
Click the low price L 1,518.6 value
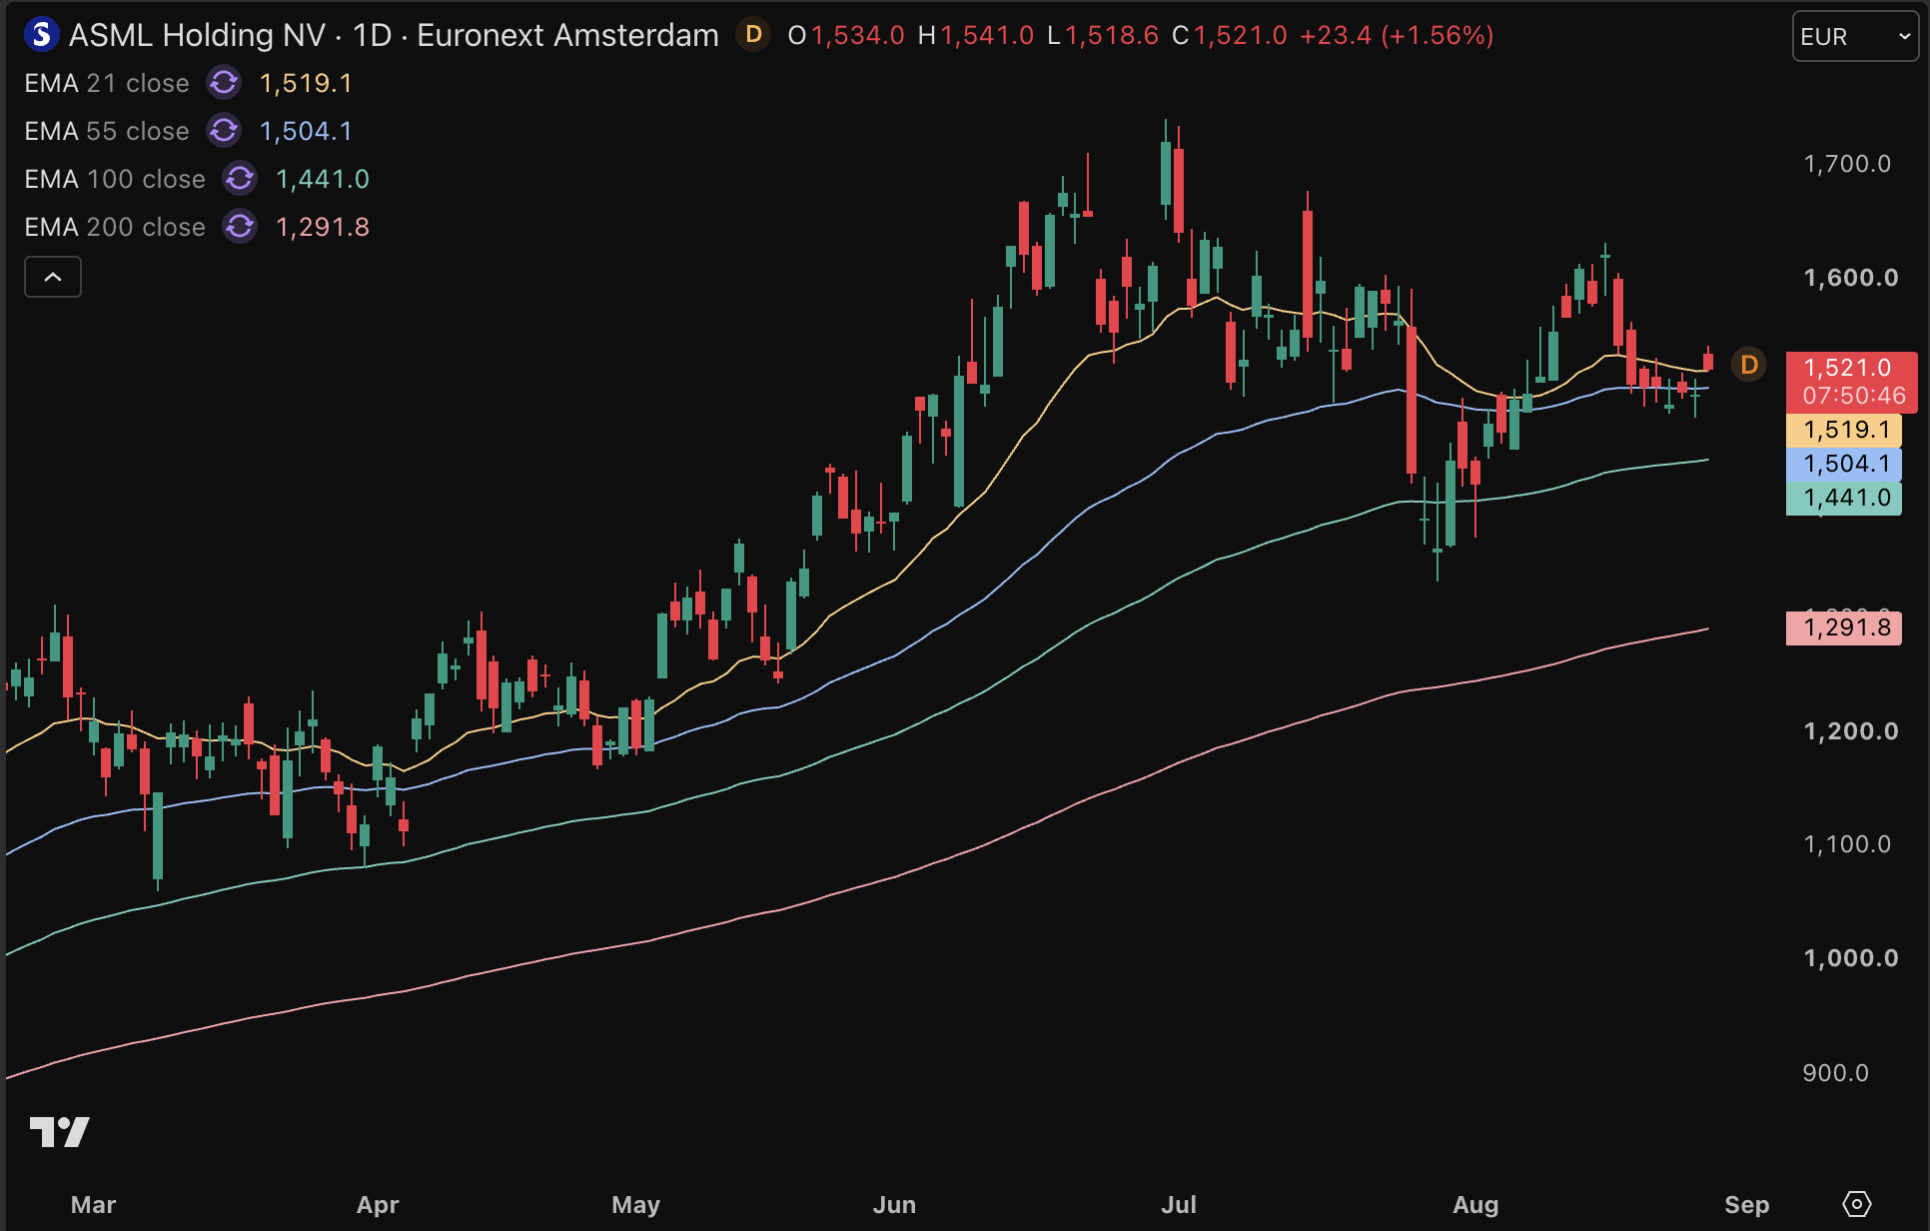[1103, 36]
